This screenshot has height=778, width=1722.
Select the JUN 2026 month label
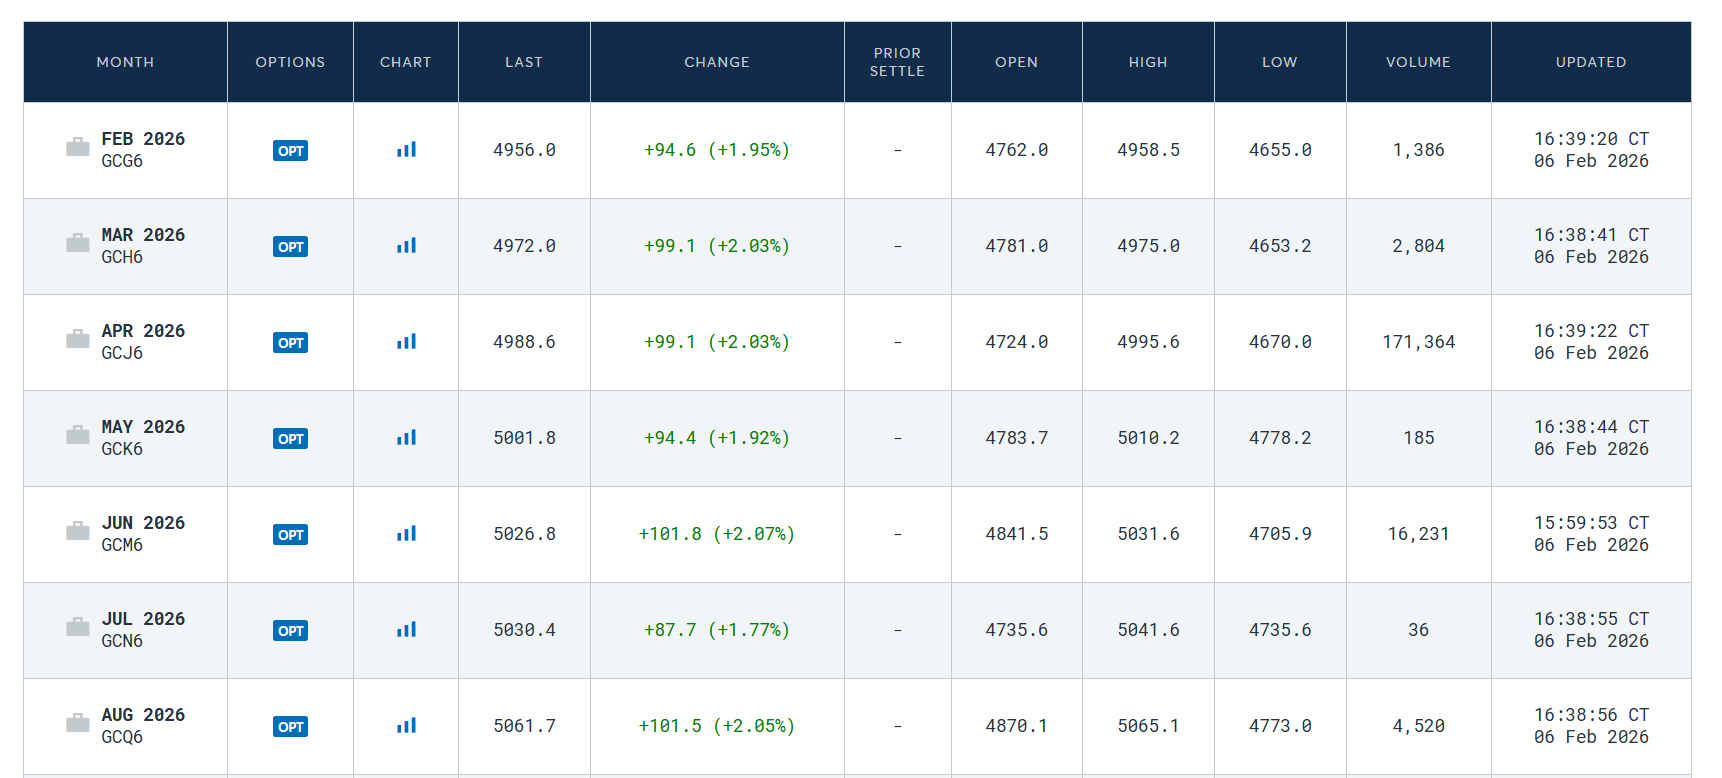coord(143,523)
